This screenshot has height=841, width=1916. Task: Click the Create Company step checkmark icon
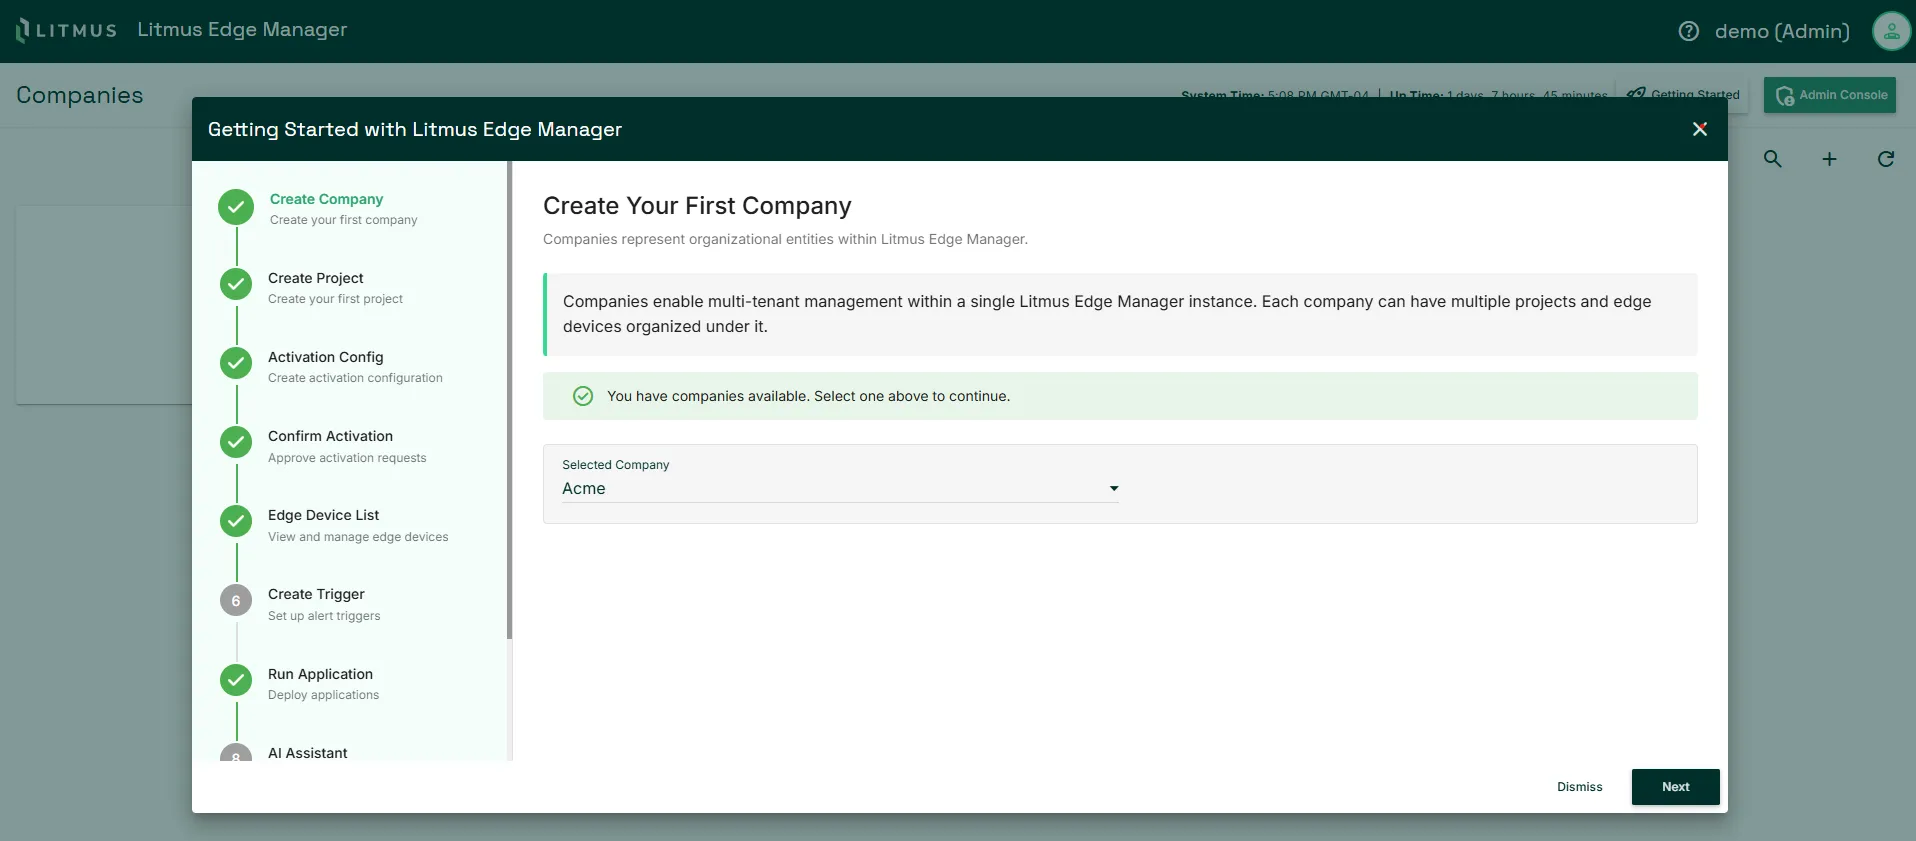(x=236, y=207)
